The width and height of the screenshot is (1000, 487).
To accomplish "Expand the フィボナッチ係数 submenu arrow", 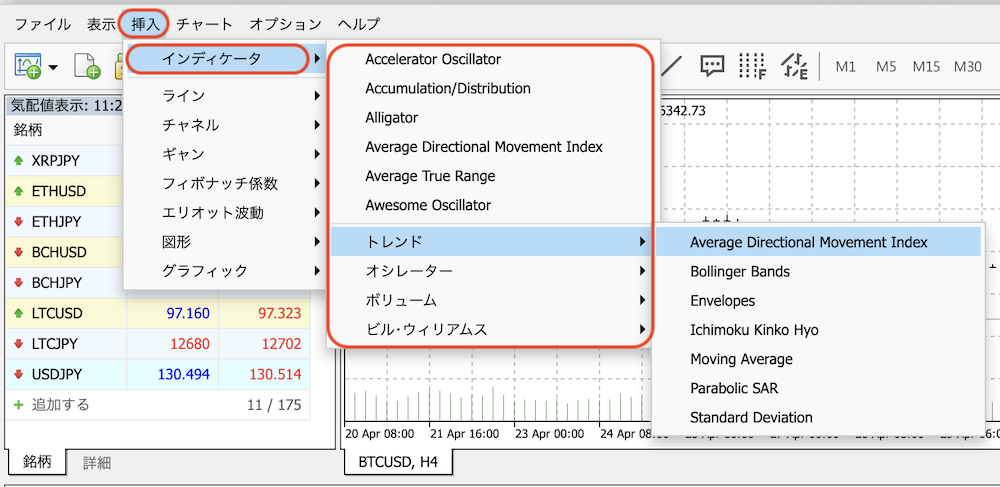I will point(317,184).
